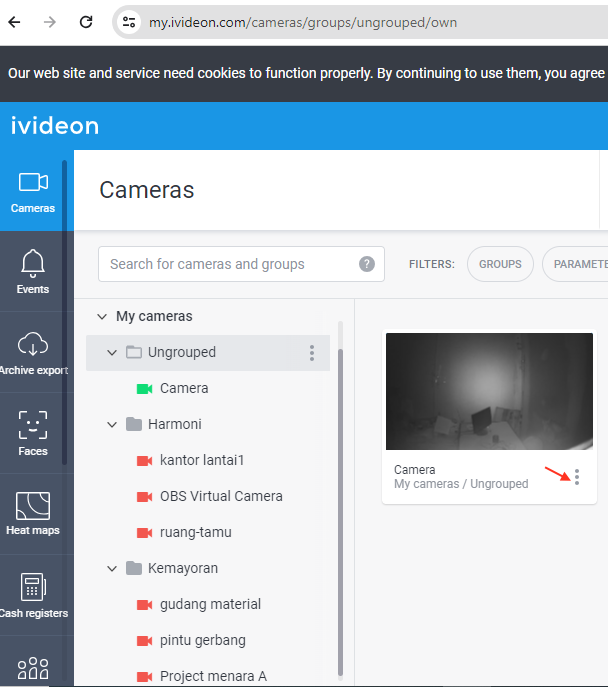Select kantor lantai1 camera
608x687 pixels.
(x=202, y=460)
